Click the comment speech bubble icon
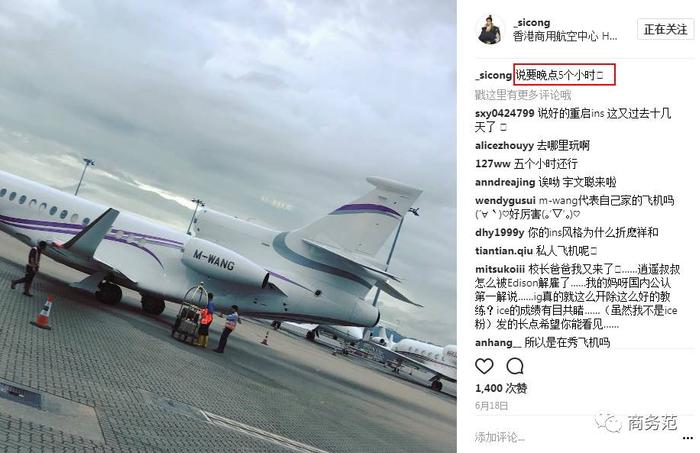This screenshot has width=700, height=453. pyautogui.click(x=515, y=366)
